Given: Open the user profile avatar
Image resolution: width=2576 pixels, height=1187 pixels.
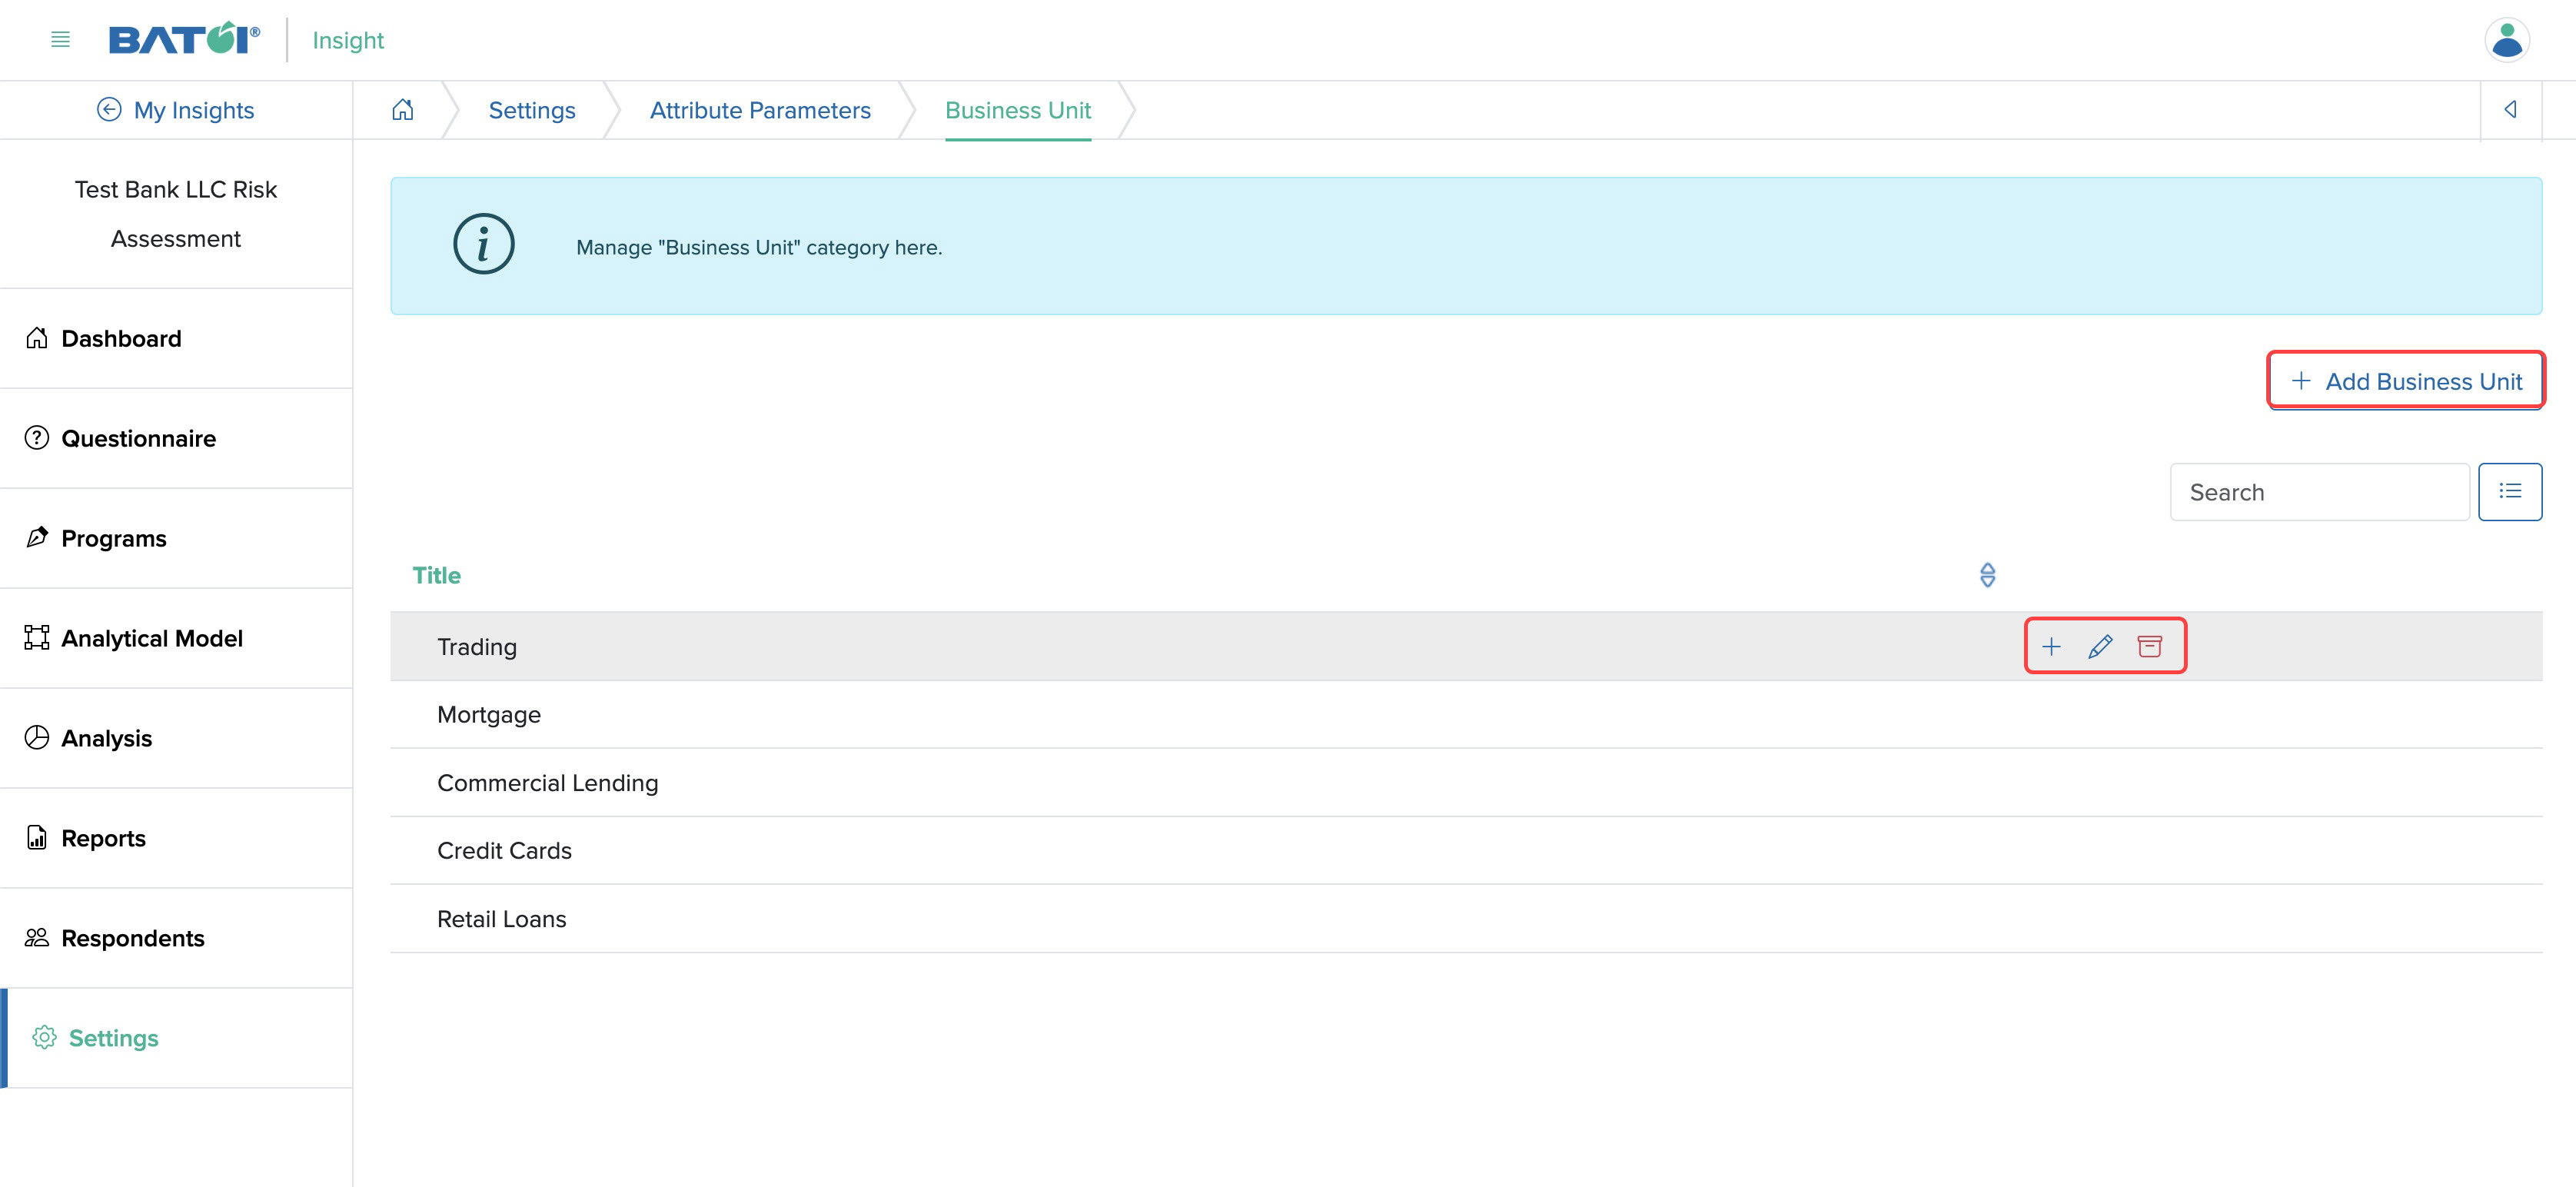Looking at the screenshot, I should [x=2506, y=40].
